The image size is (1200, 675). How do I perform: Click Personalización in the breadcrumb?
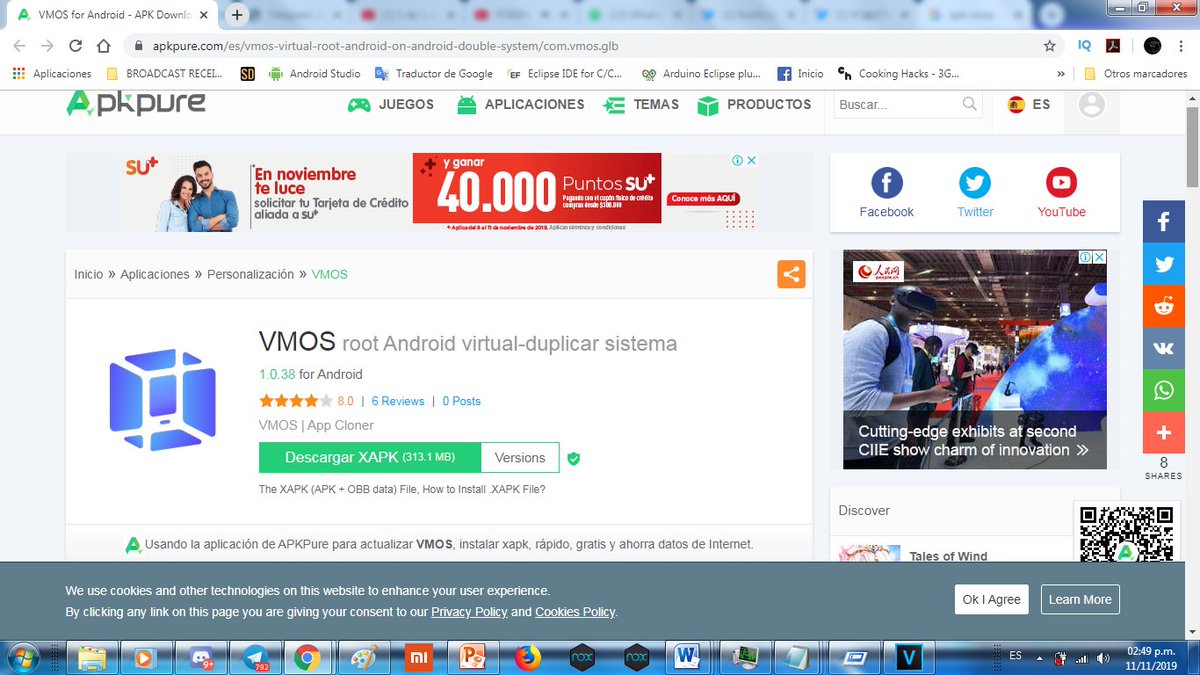[x=250, y=274]
